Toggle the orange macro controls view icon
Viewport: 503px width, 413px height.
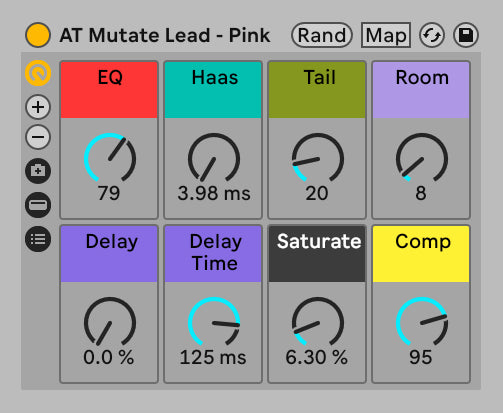38,73
